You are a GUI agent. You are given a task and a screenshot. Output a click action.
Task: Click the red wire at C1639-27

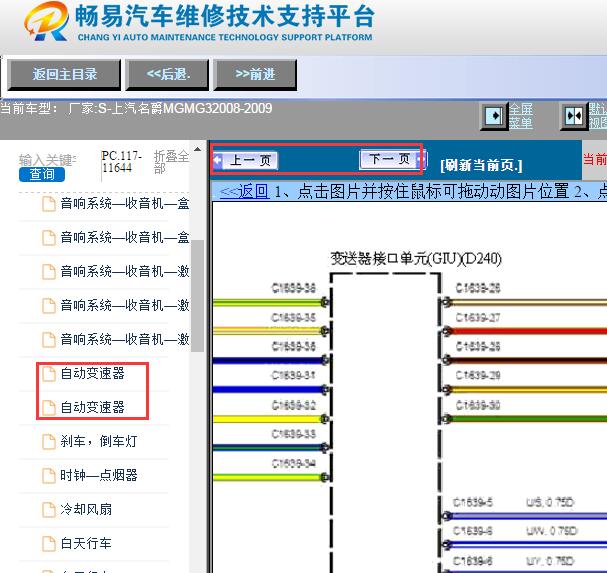click(526, 331)
